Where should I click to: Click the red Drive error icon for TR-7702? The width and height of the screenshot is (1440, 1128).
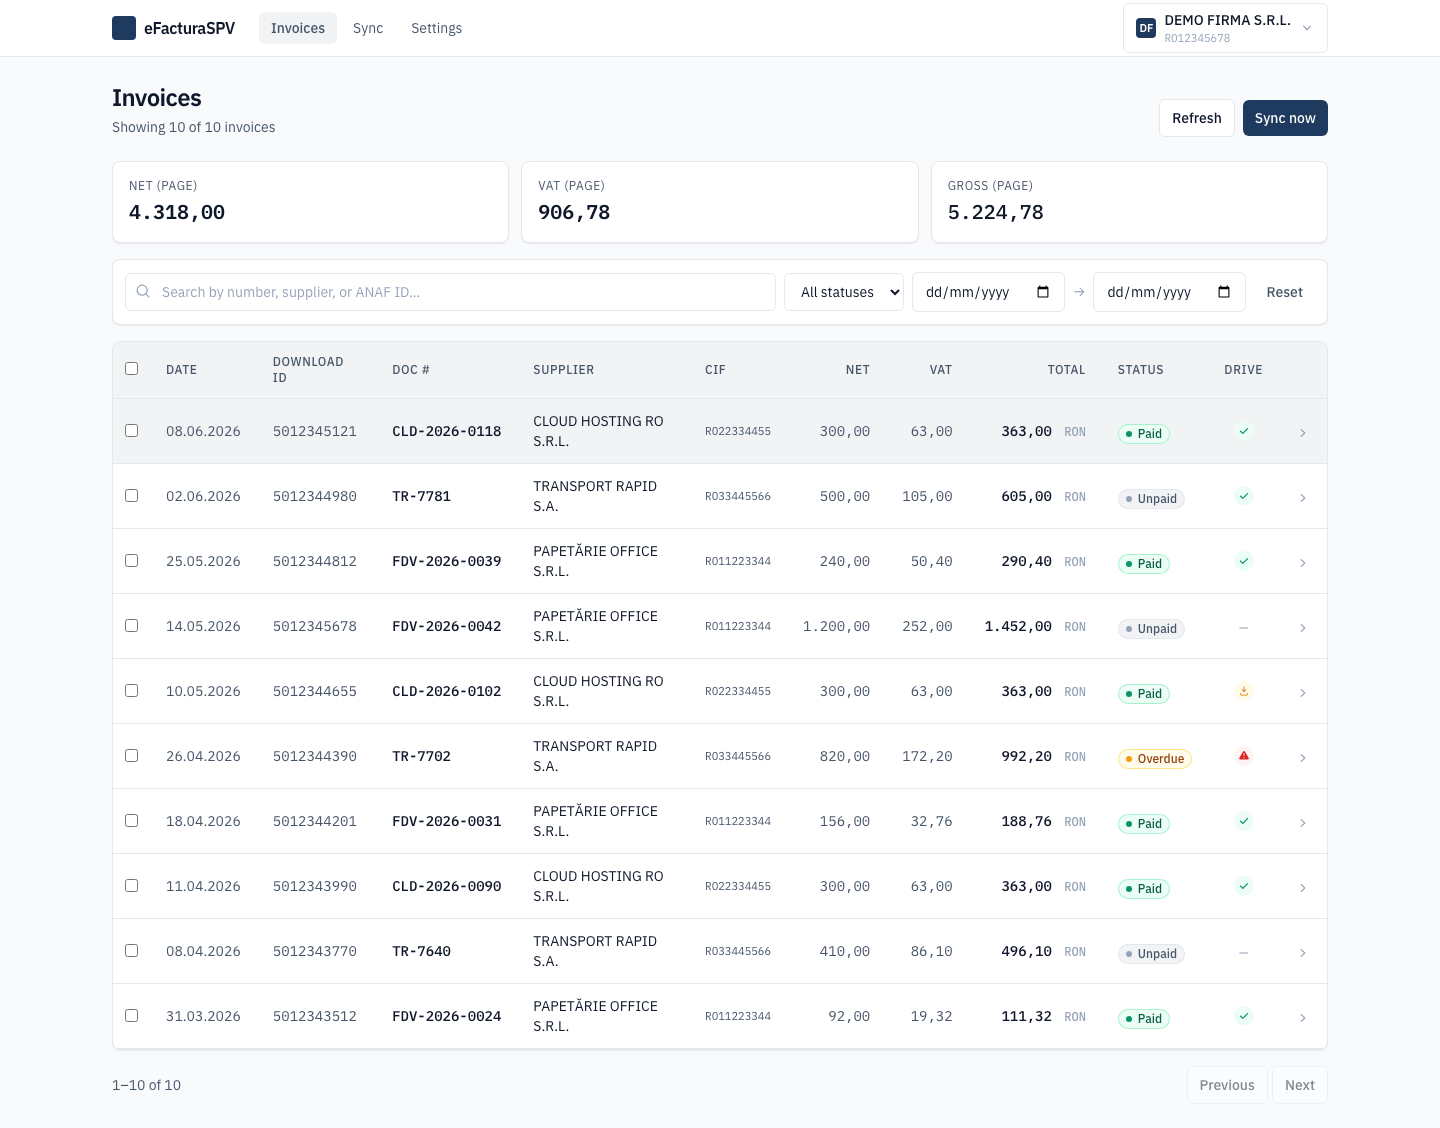point(1244,756)
